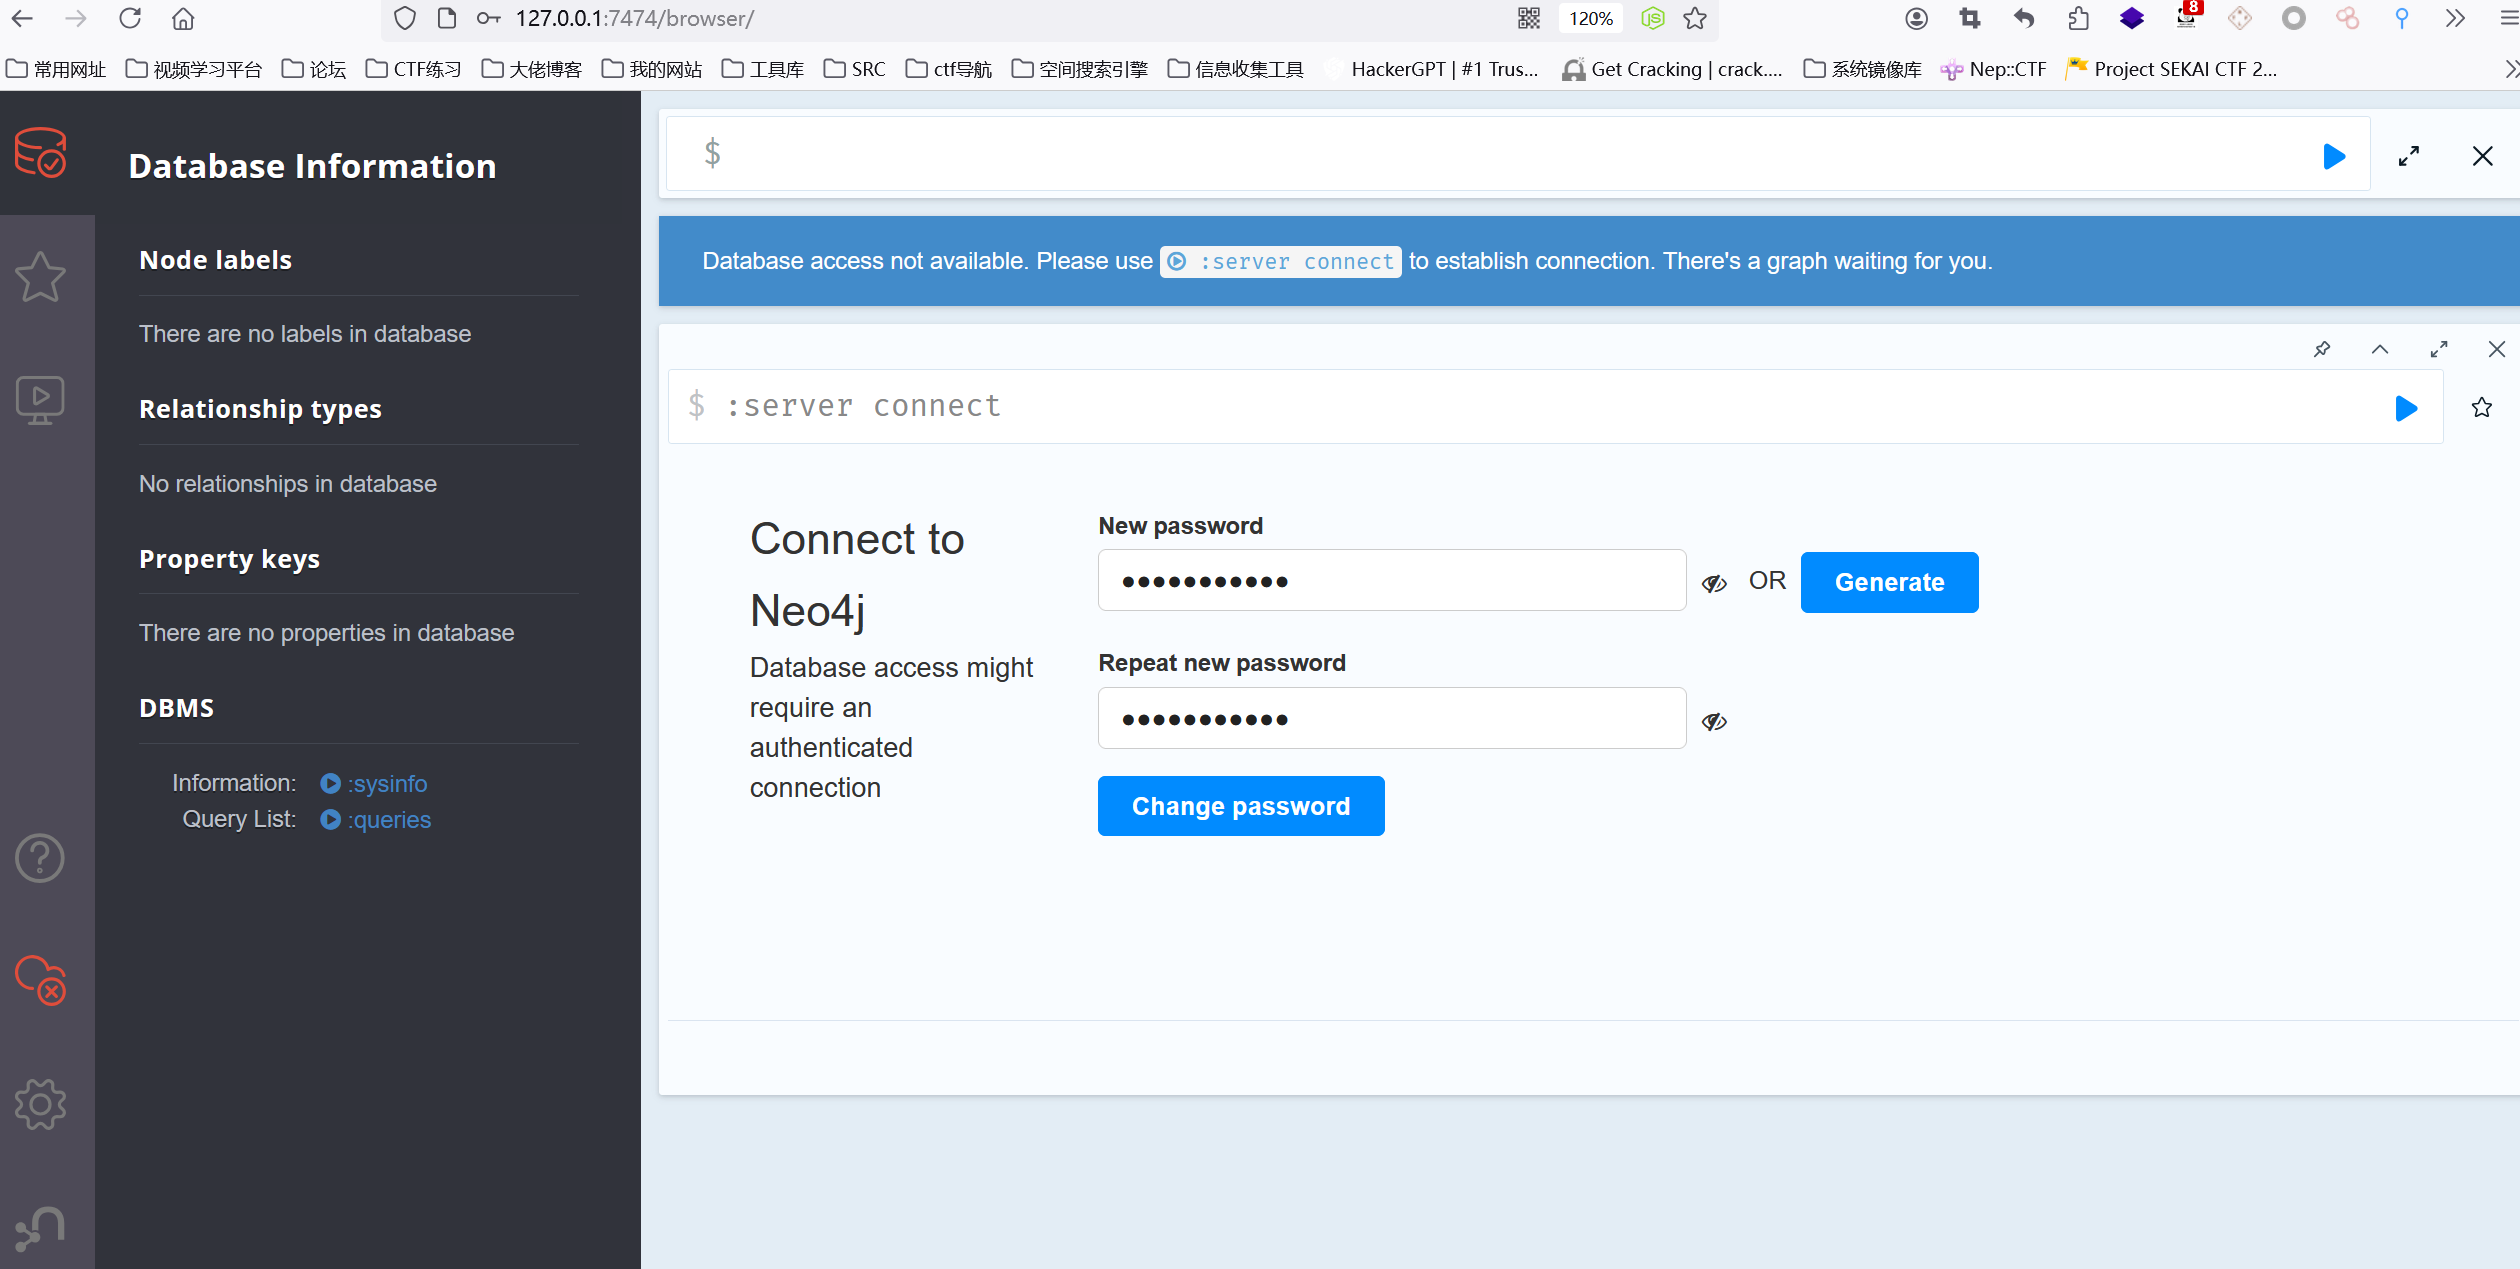The height and width of the screenshot is (1269, 2520).
Task: Show the Repeat new password text
Action: coord(1714,721)
